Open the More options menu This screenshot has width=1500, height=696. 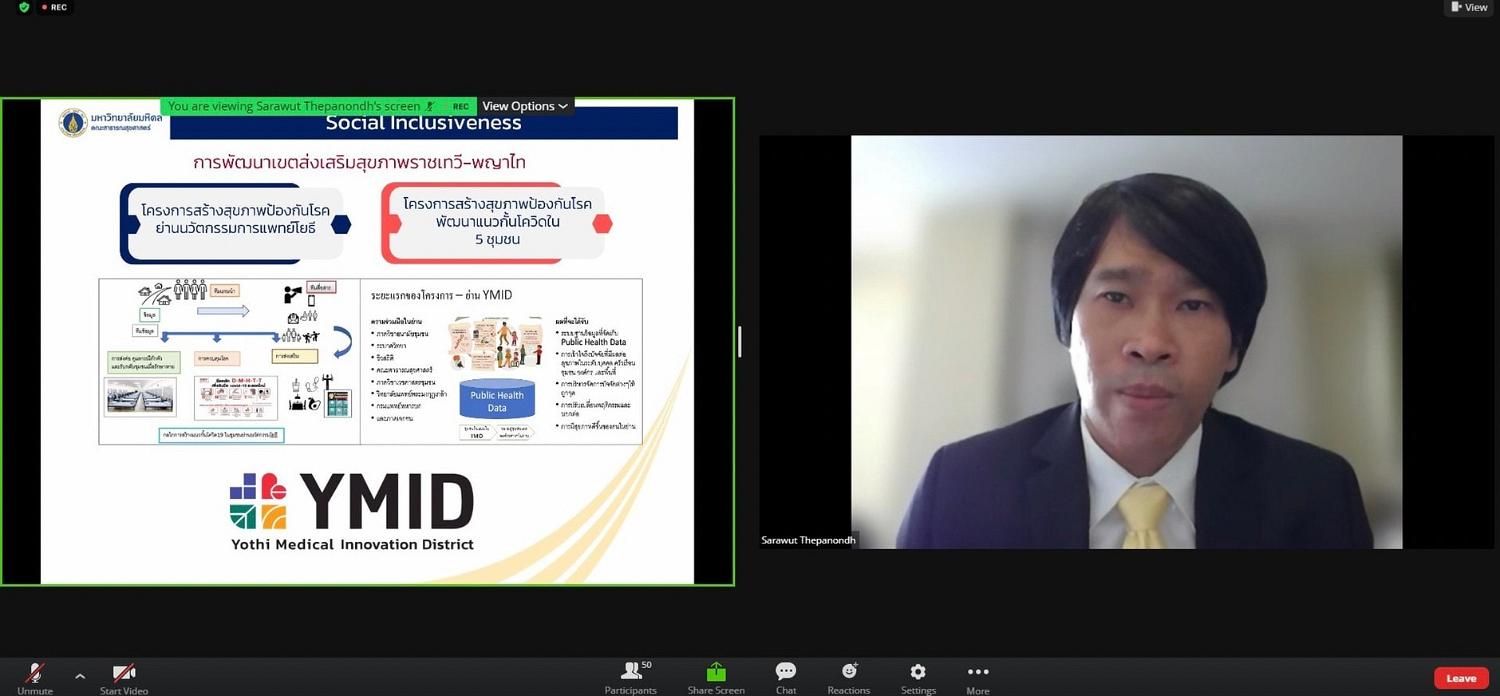978,677
